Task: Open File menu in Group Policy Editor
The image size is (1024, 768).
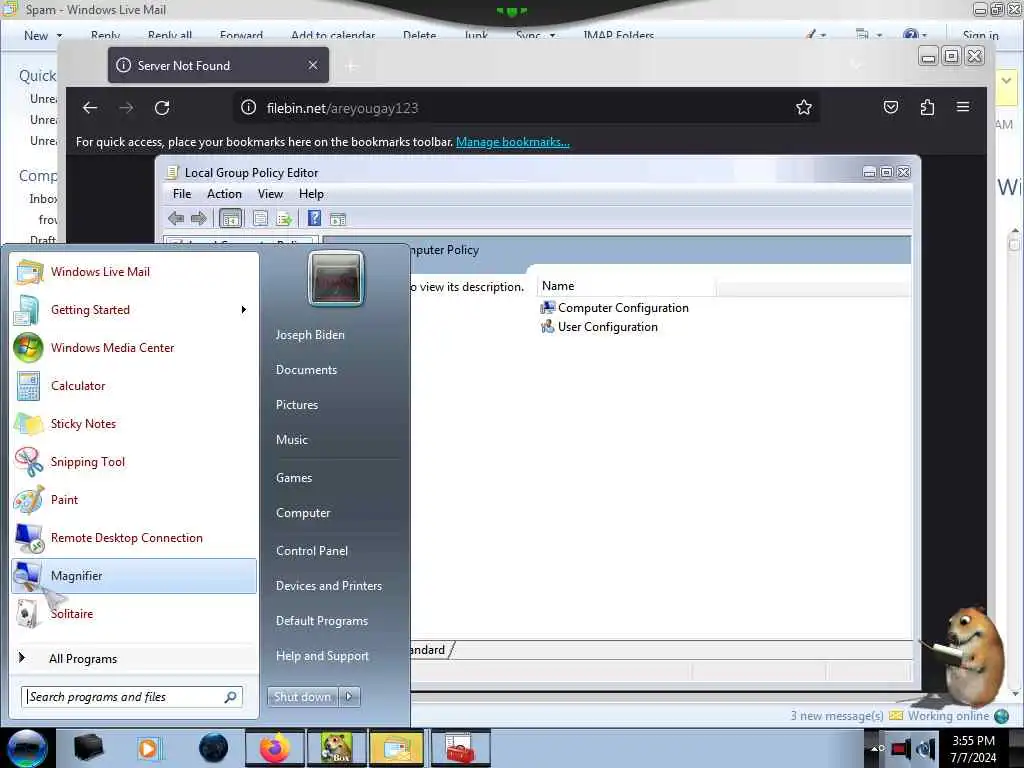Action: click(x=182, y=194)
